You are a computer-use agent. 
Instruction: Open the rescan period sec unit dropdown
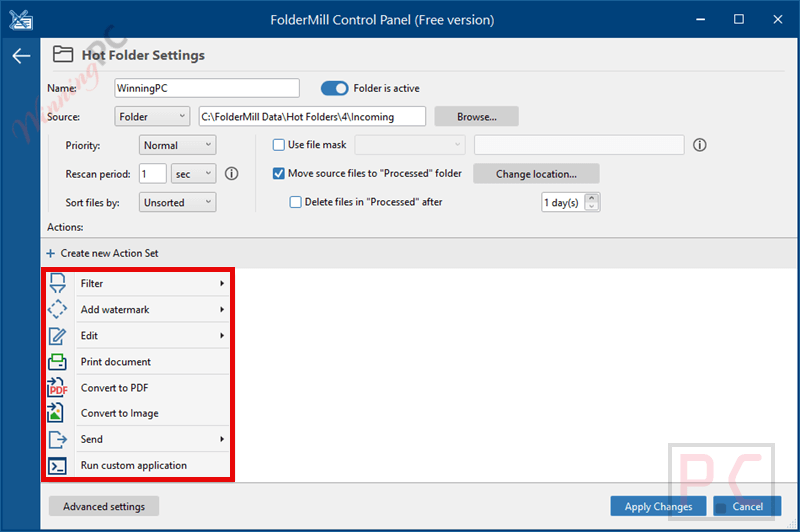click(x=193, y=174)
